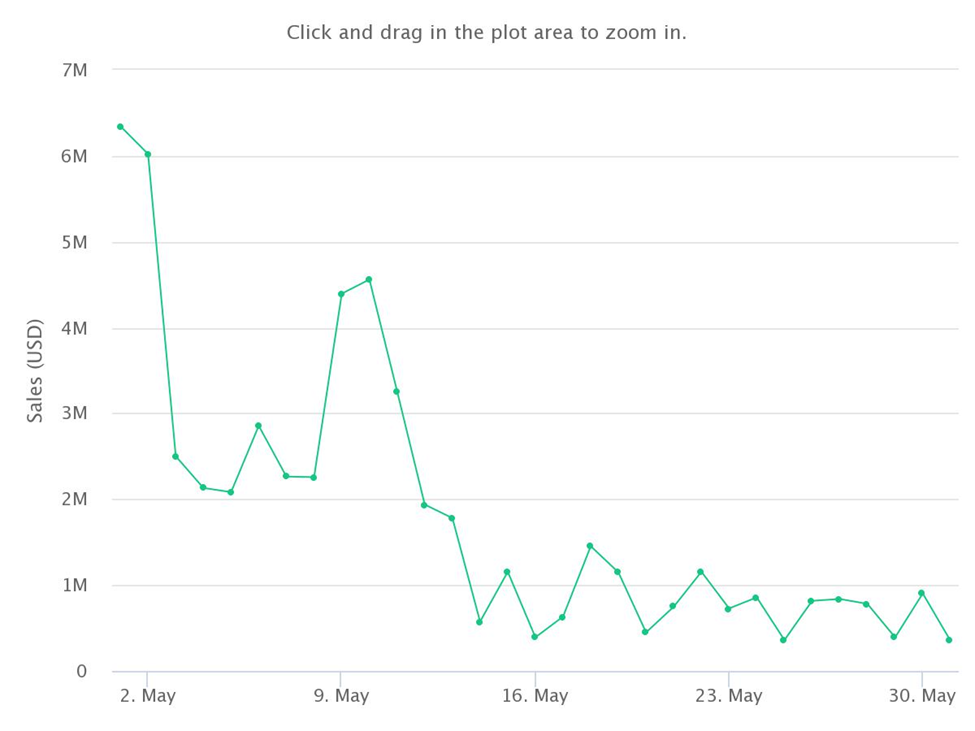975x731 pixels.
Task: Click the data point on 30 May
Action: tap(922, 593)
